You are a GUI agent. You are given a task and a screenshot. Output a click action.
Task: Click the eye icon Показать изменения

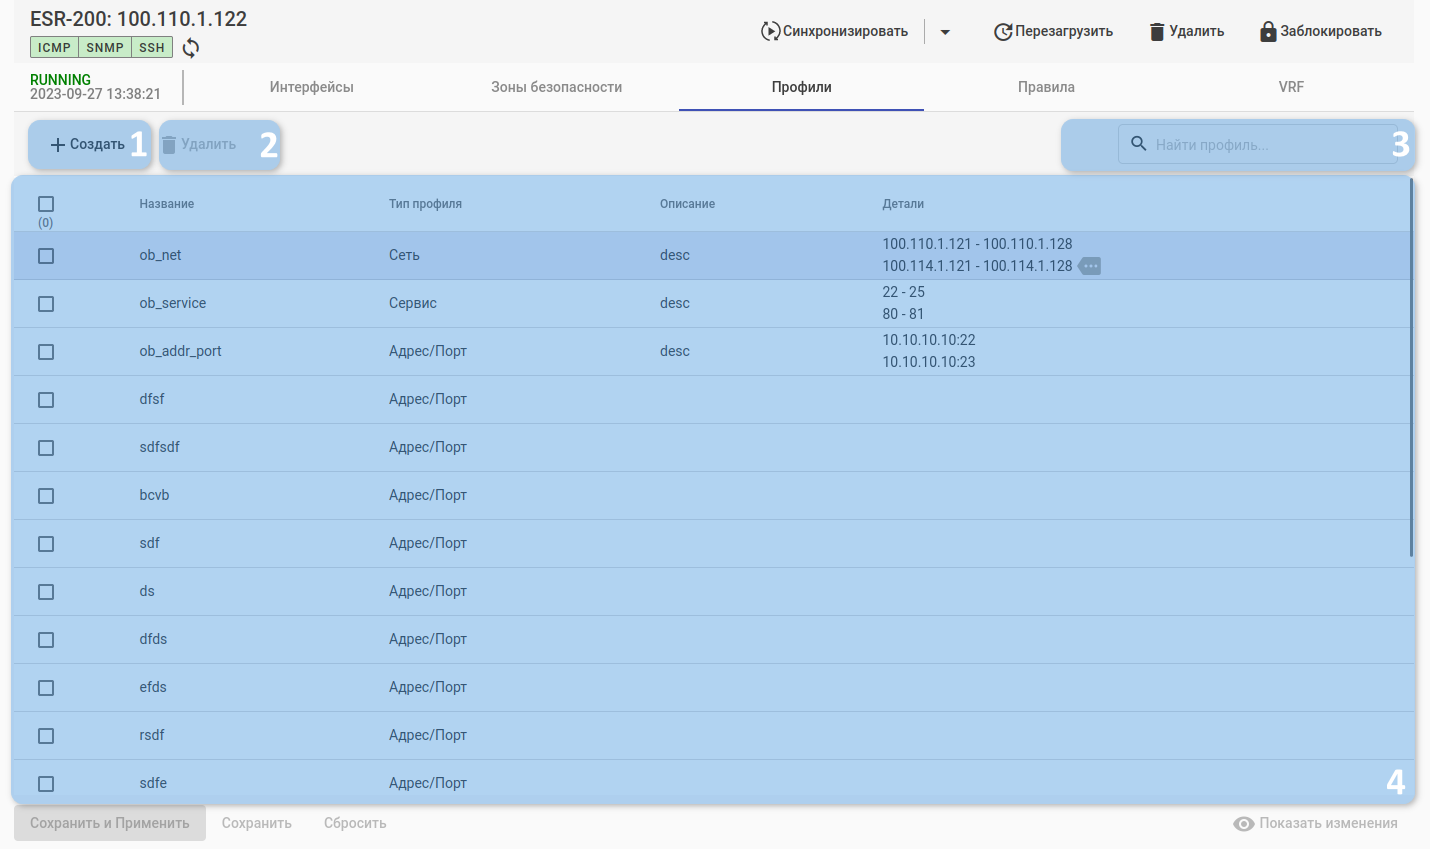(1243, 824)
